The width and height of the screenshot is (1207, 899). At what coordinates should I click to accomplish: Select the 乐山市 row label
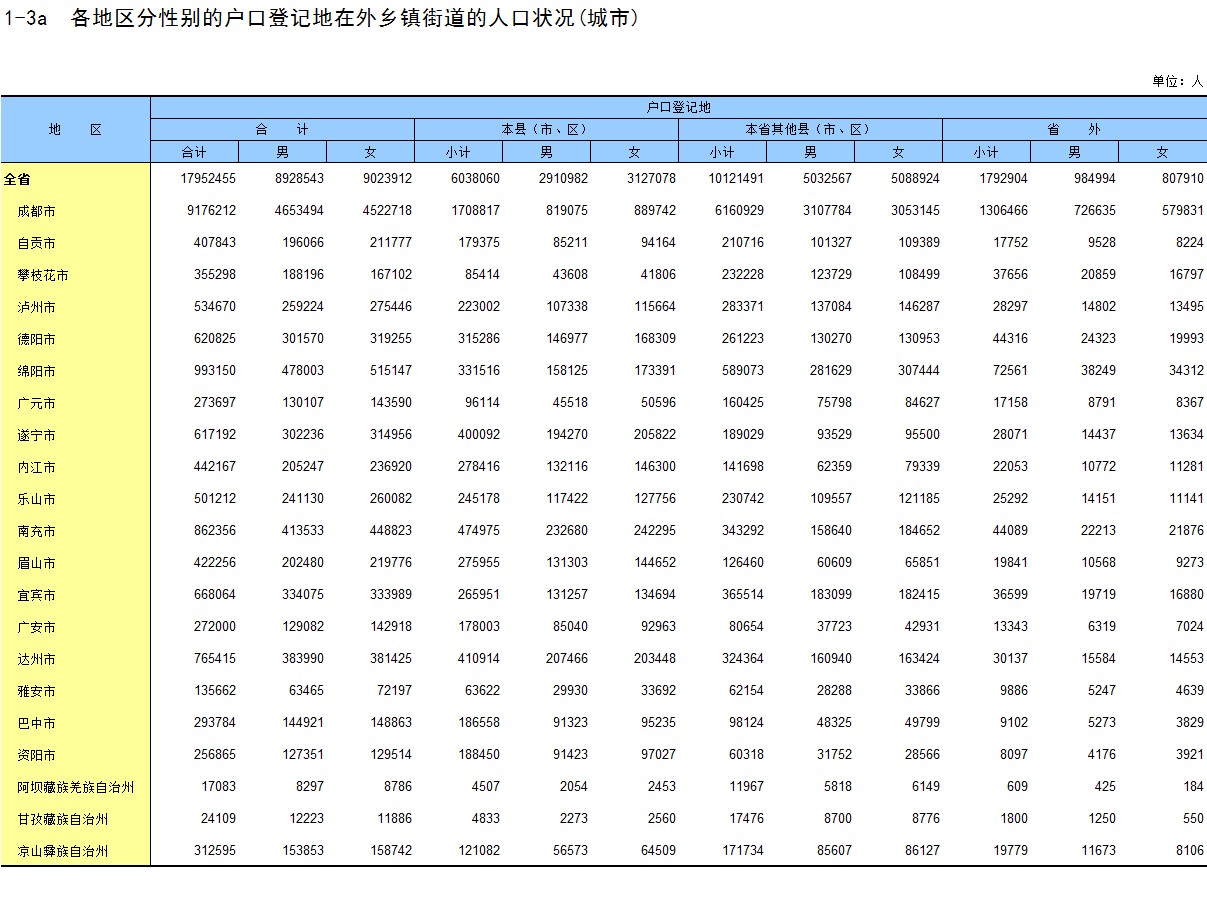tap(36, 500)
